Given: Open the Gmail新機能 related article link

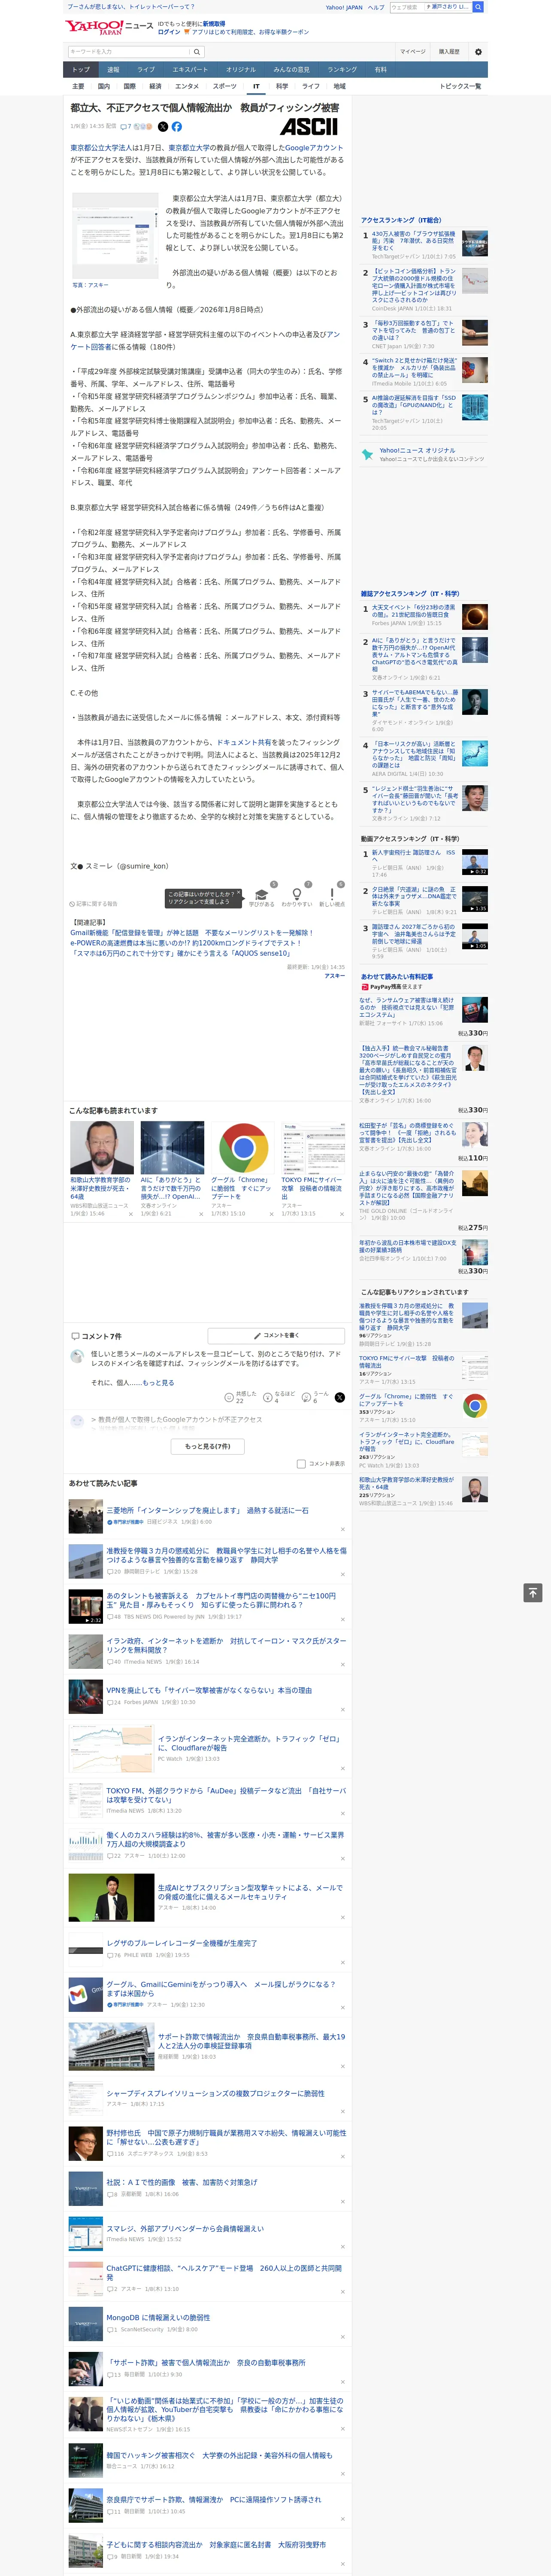Looking at the screenshot, I should [x=191, y=933].
